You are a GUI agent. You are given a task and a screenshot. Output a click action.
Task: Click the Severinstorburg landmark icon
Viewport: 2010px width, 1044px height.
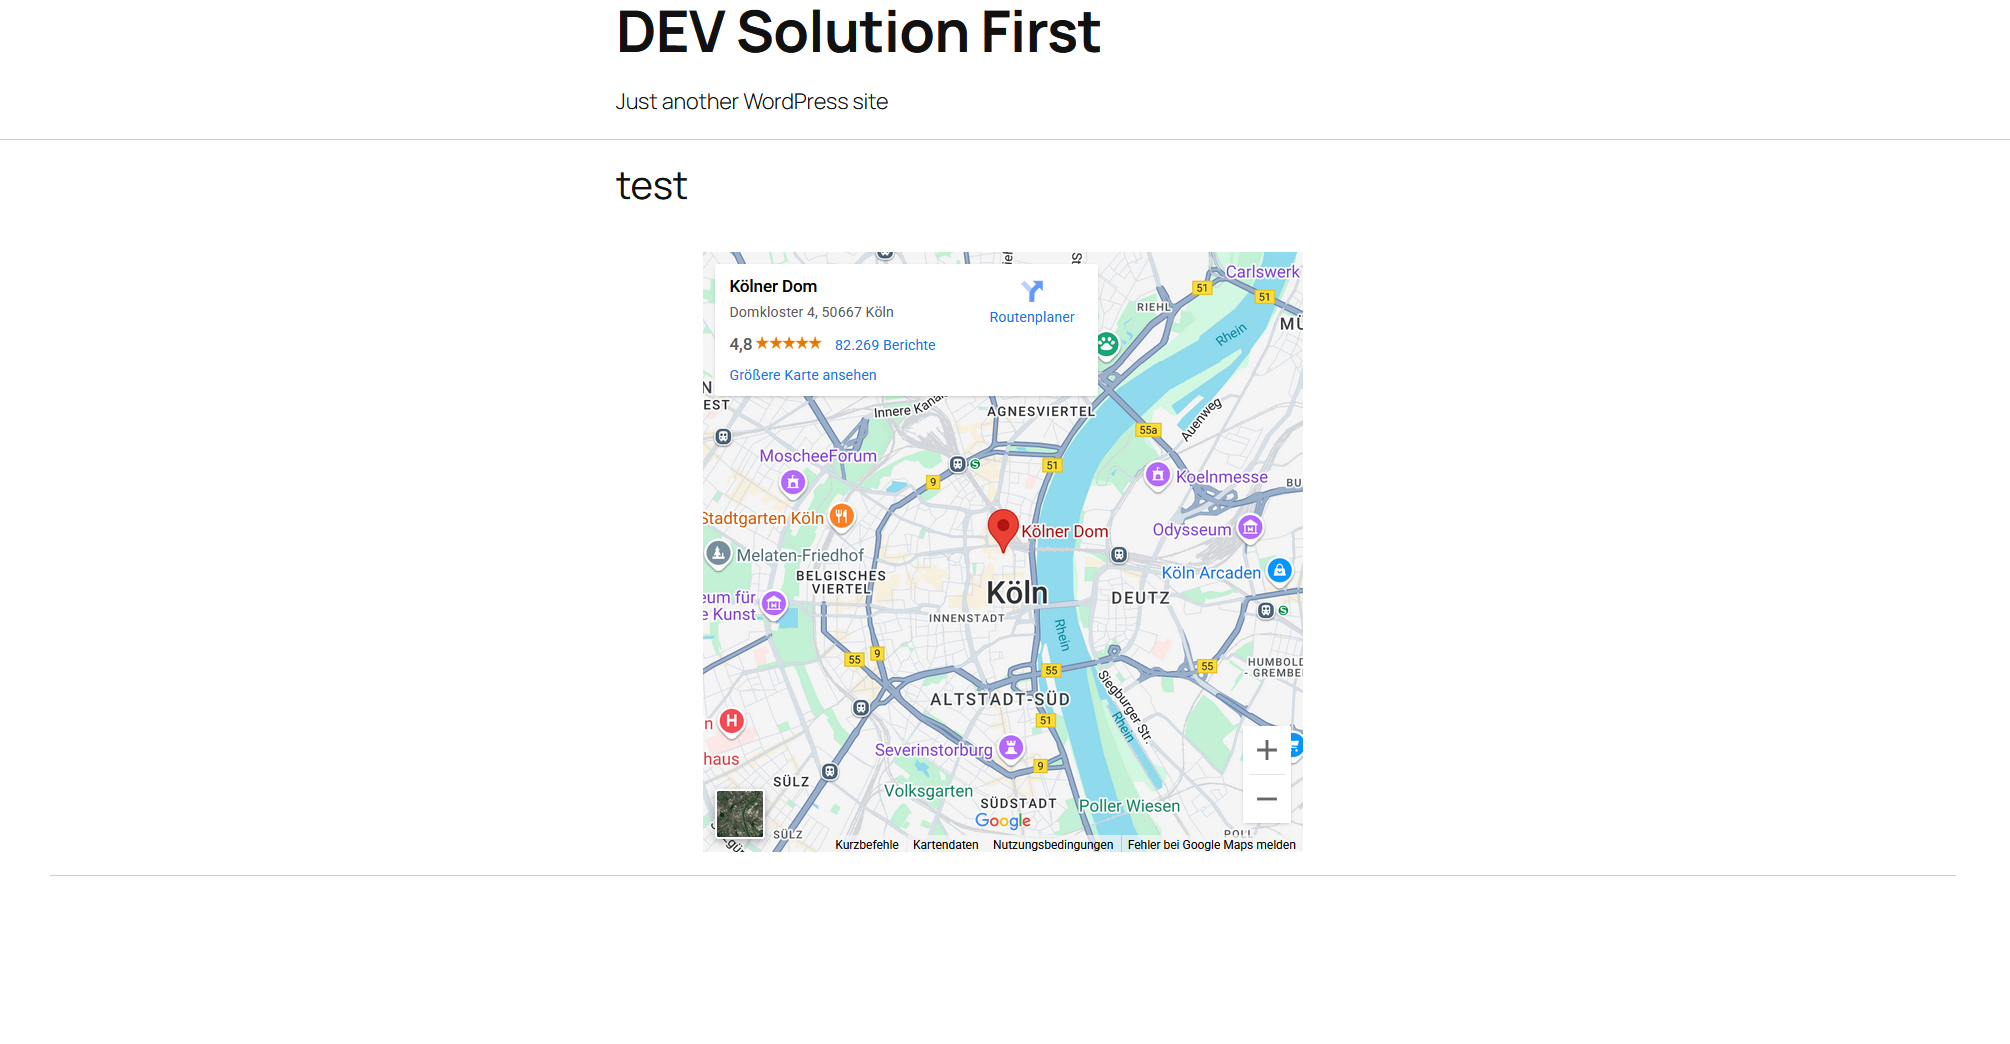(x=1011, y=747)
